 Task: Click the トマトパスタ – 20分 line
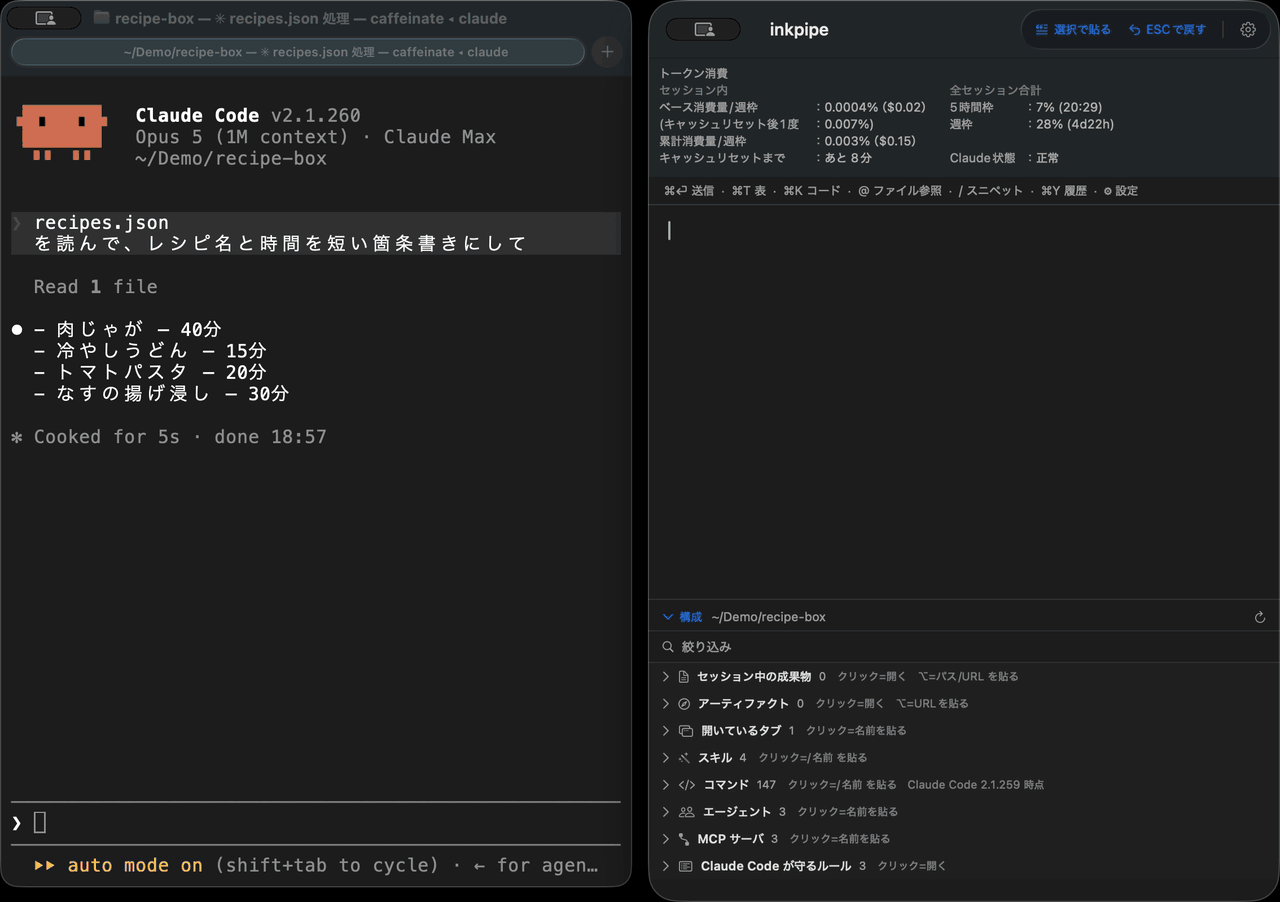pyautogui.click(x=150, y=373)
